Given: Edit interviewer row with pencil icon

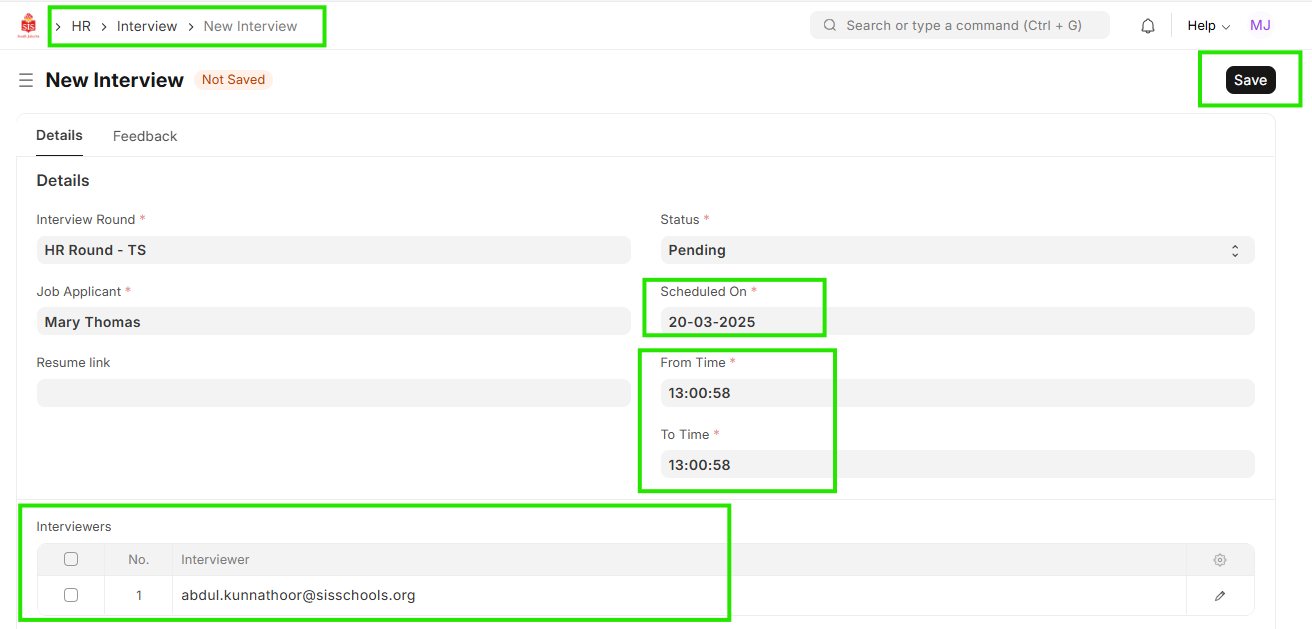Looking at the screenshot, I should (1219, 596).
